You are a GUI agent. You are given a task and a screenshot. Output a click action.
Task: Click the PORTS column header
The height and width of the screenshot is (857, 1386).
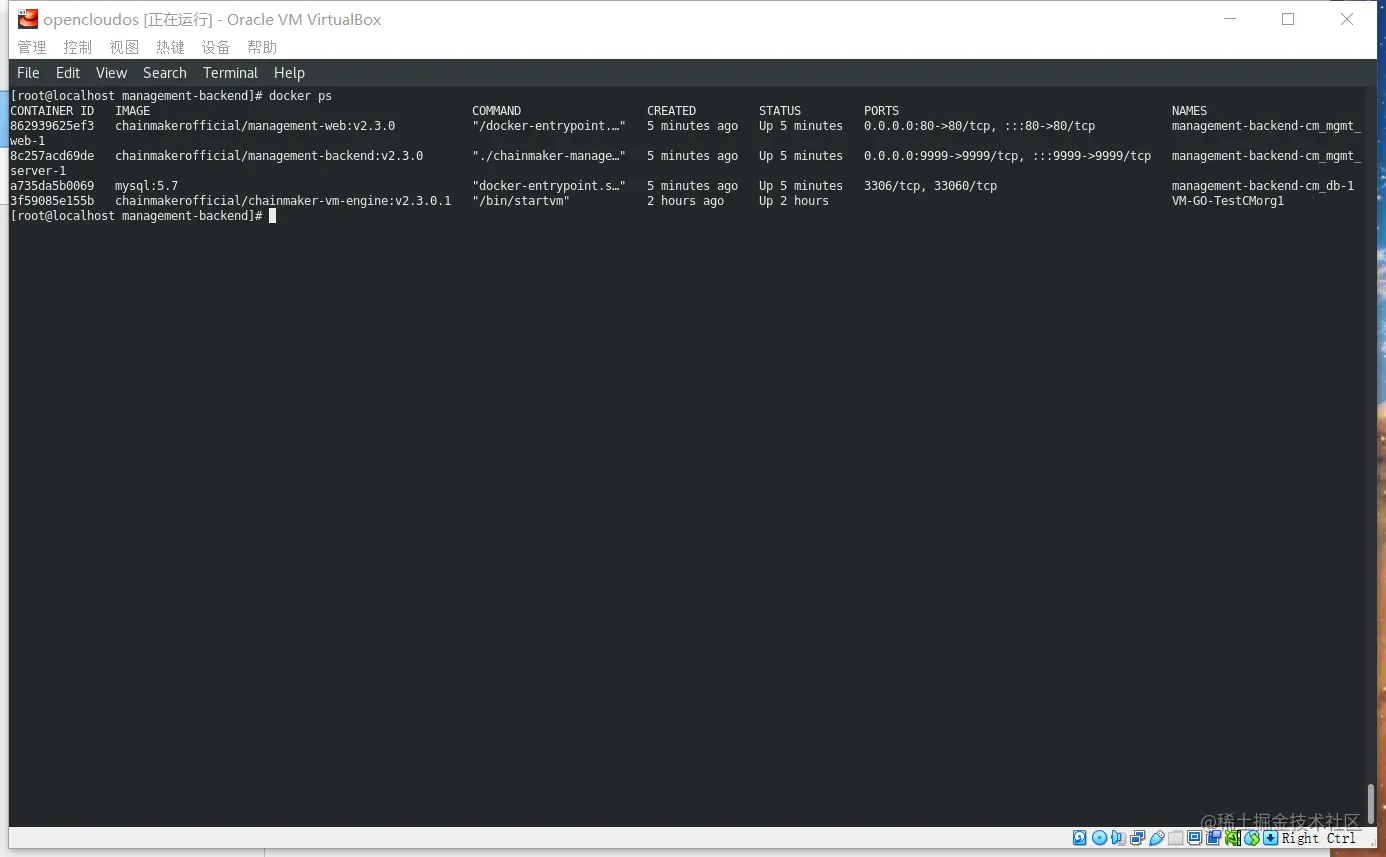click(x=882, y=111)
